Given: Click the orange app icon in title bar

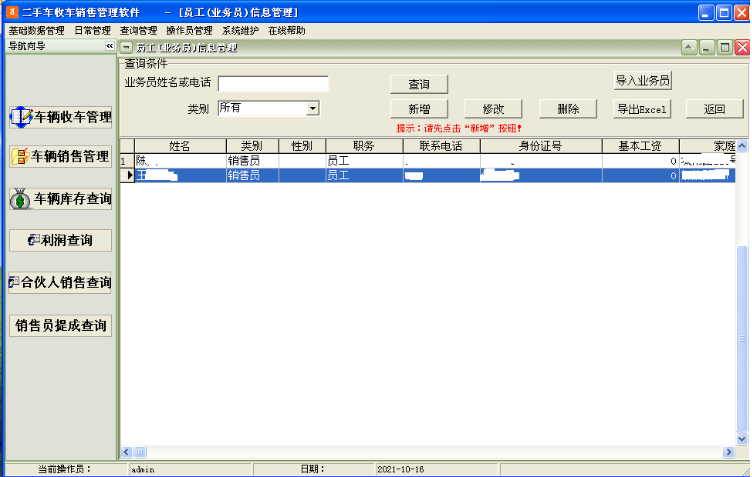Looking at the screenshot, I should (x=12, y=12).
